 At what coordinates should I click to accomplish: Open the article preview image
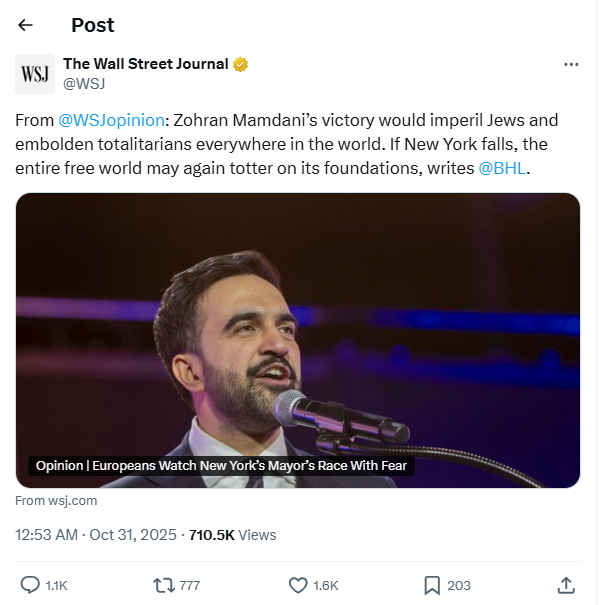tap(298, 320)
